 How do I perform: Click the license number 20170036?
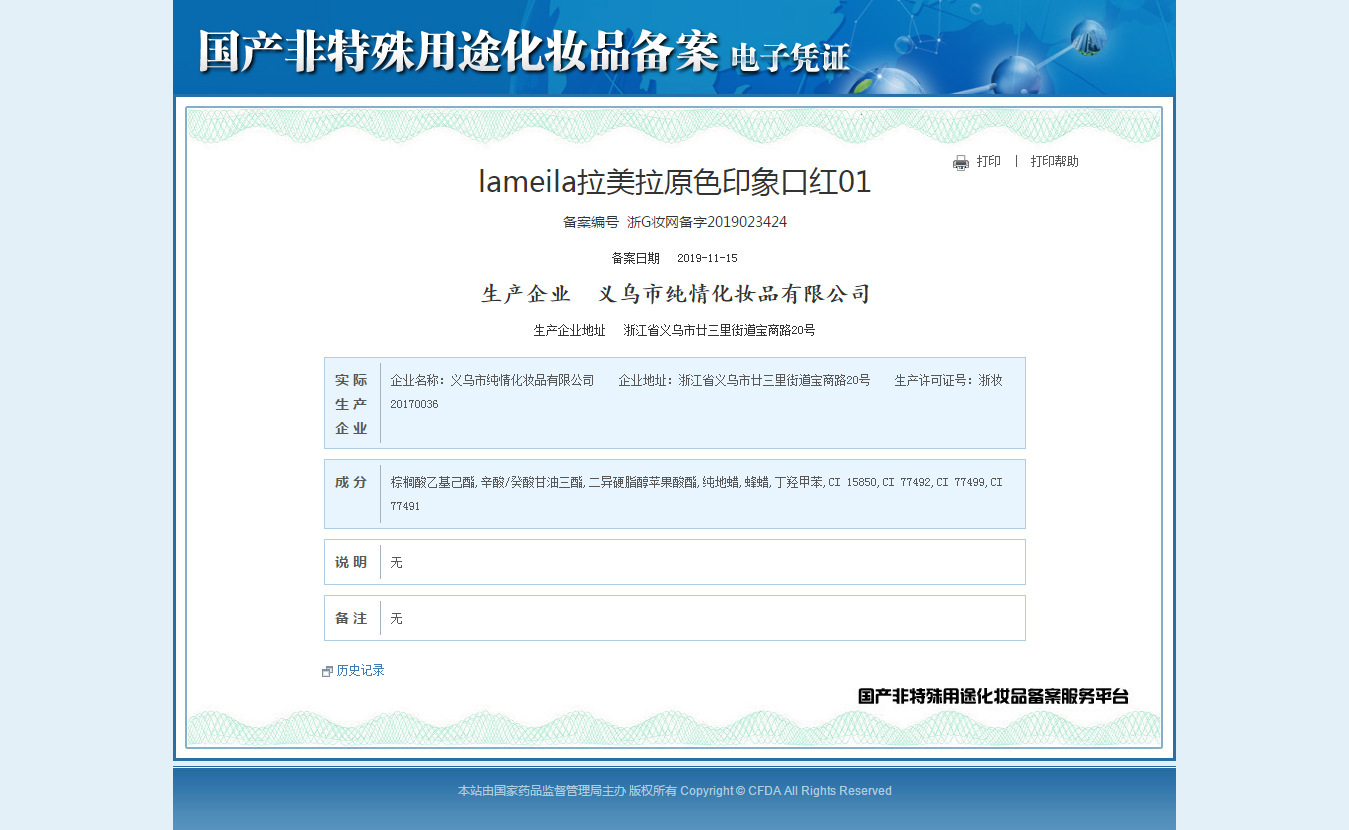click(x=414, y=404)
